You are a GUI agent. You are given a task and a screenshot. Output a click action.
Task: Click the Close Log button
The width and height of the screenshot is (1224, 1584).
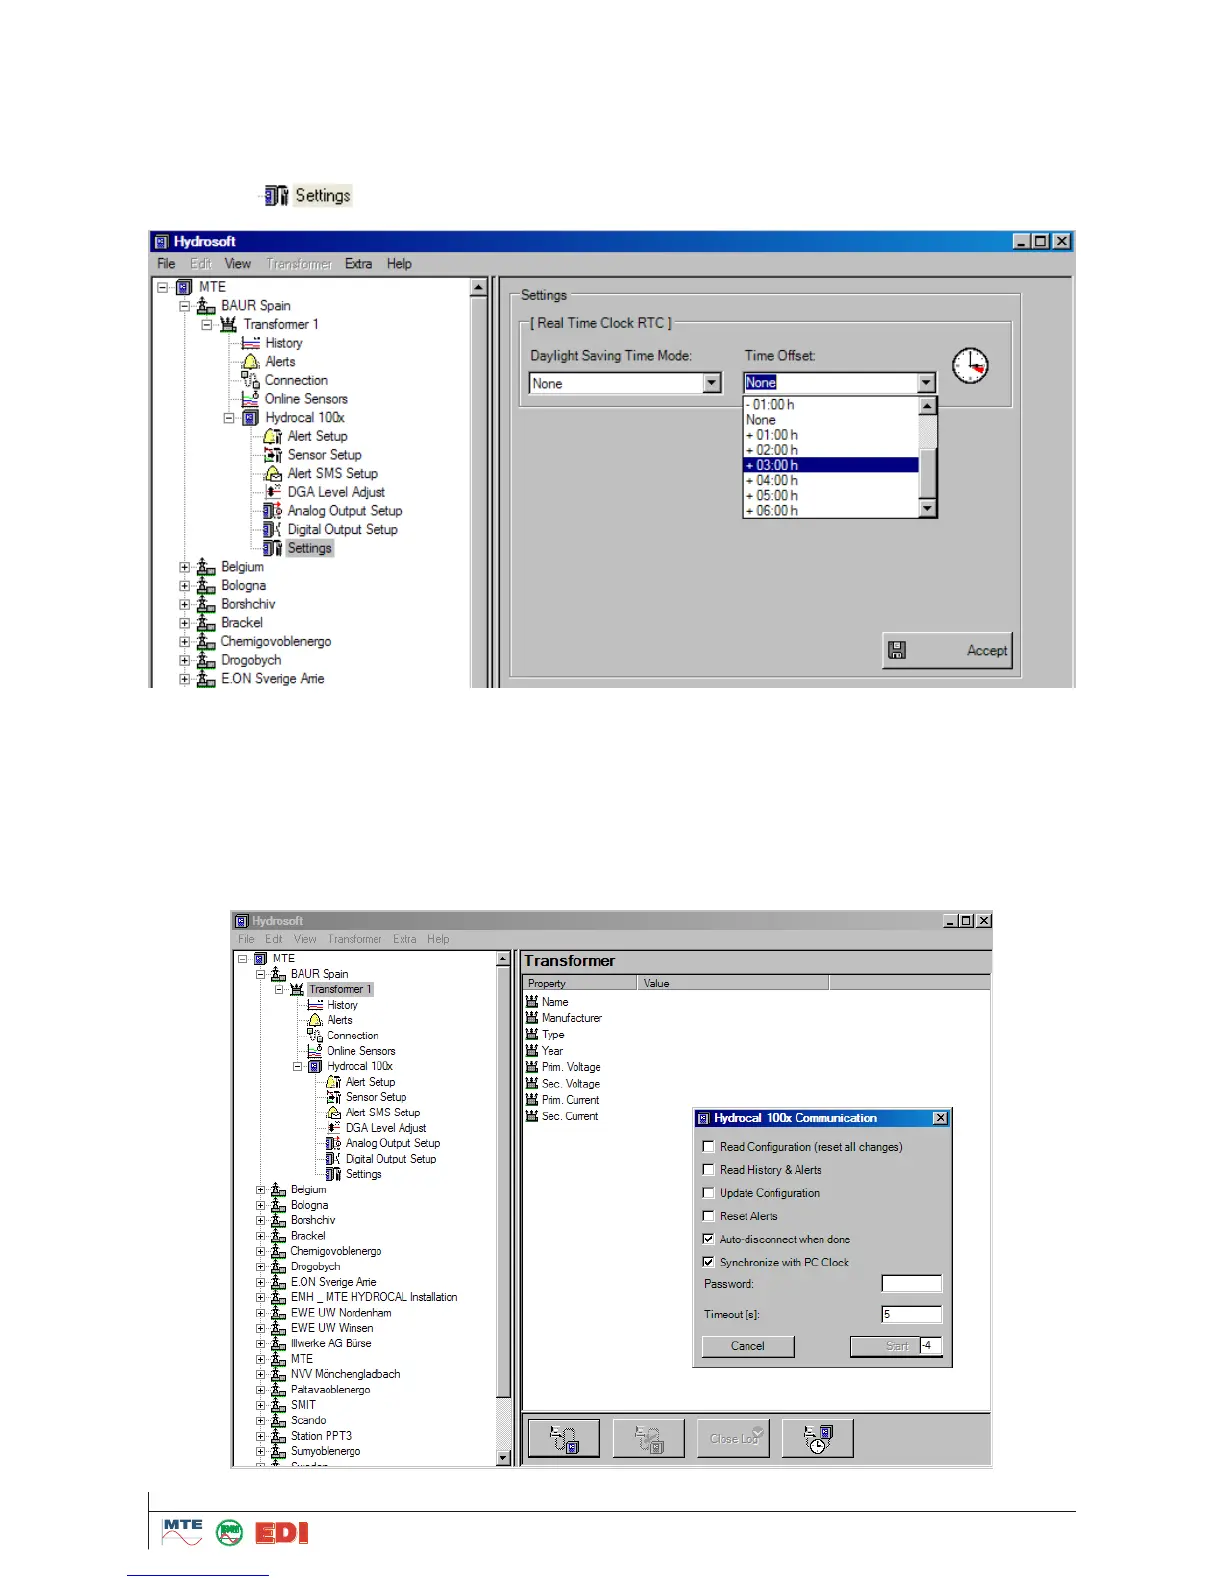click(734, 1438)
